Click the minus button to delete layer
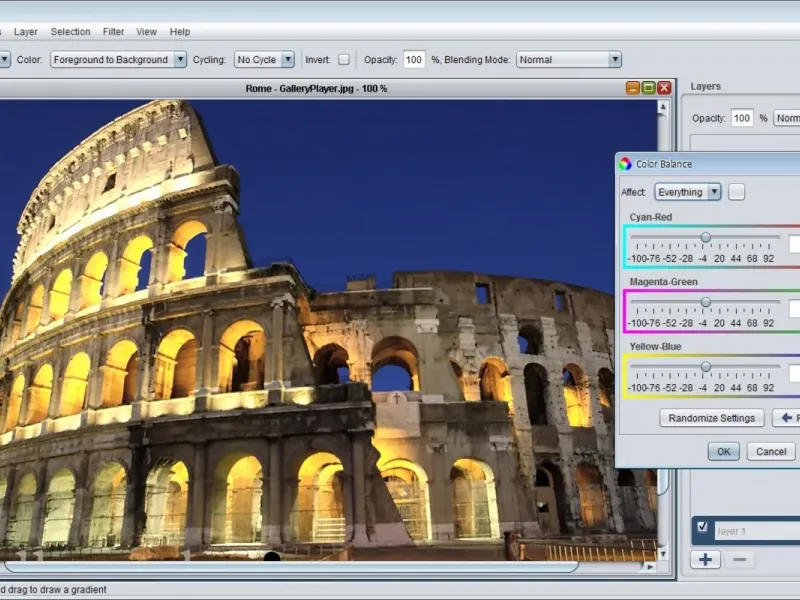 [x=740, y=560]
